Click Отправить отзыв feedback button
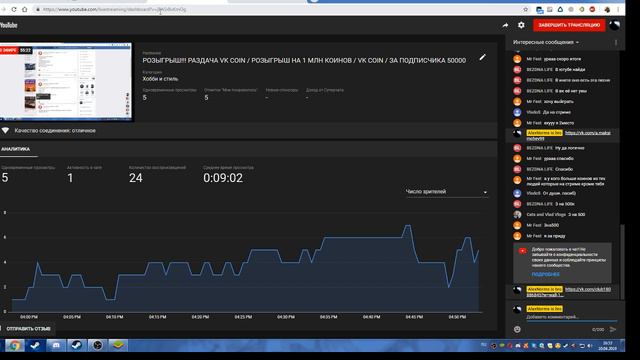 [x=28, y=329]
